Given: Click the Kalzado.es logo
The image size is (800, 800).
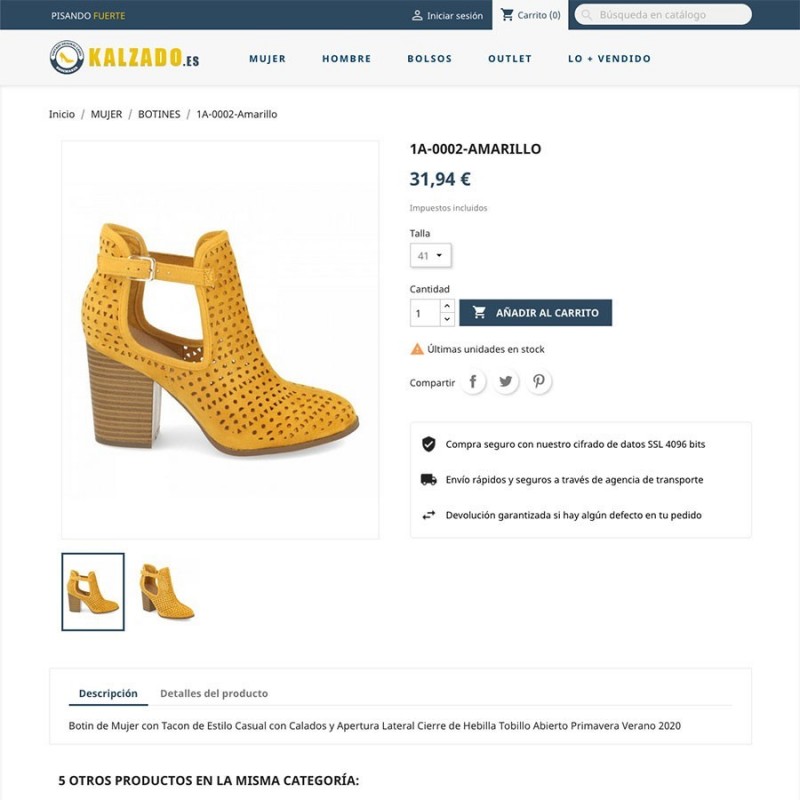Looking at the screenshot, I should click(x=124, y=57).
